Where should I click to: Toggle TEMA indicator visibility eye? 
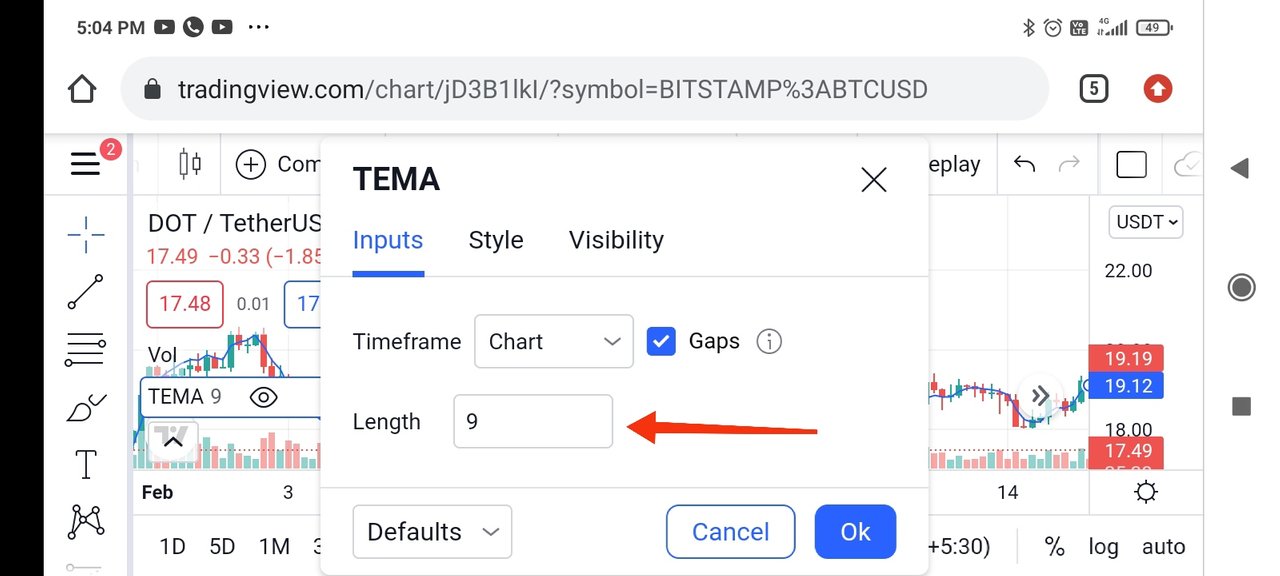263,397
